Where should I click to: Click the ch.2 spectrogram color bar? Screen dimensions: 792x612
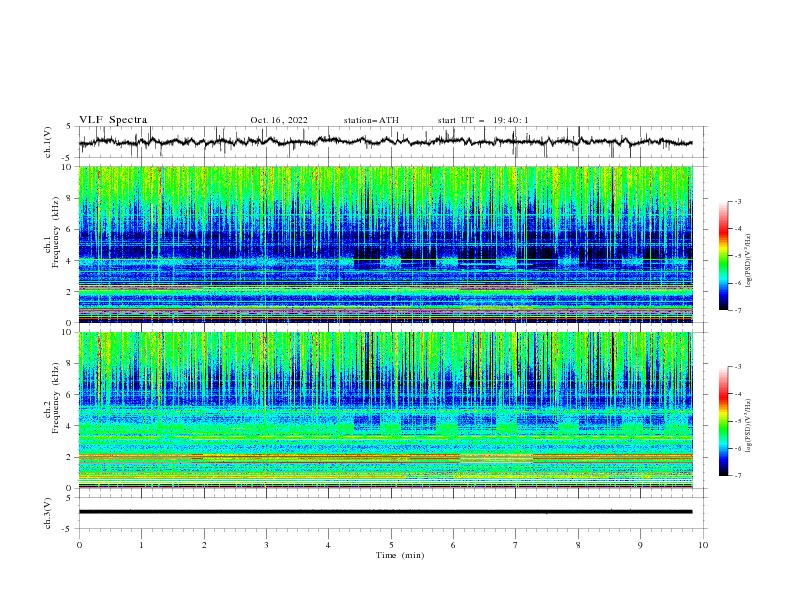click(x=723, y=421)
